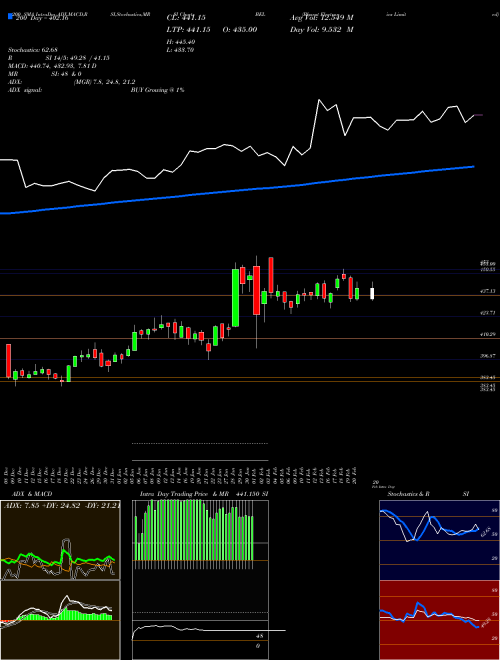Open the red RSI chart panel
This screenshot has width=500, height=660.
(x=439, y=620)
